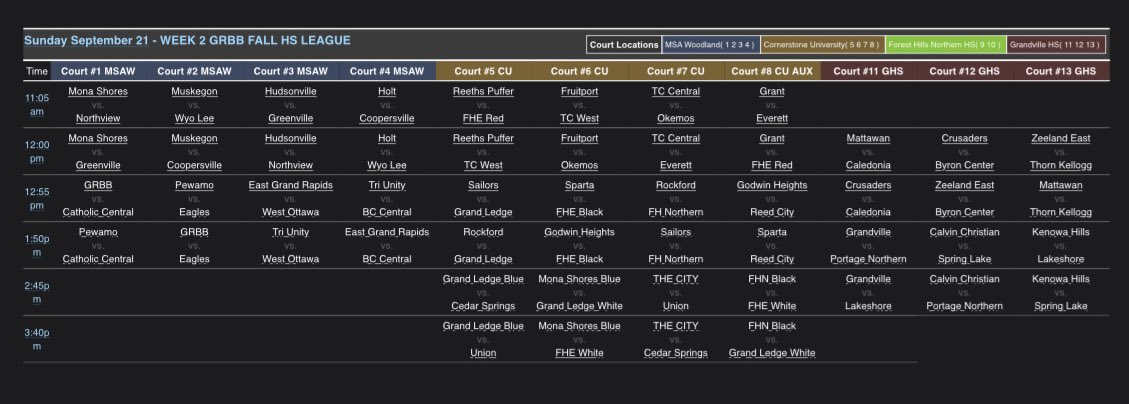
Task: Click the 2:45pm time cell
Action: point(37,292)
